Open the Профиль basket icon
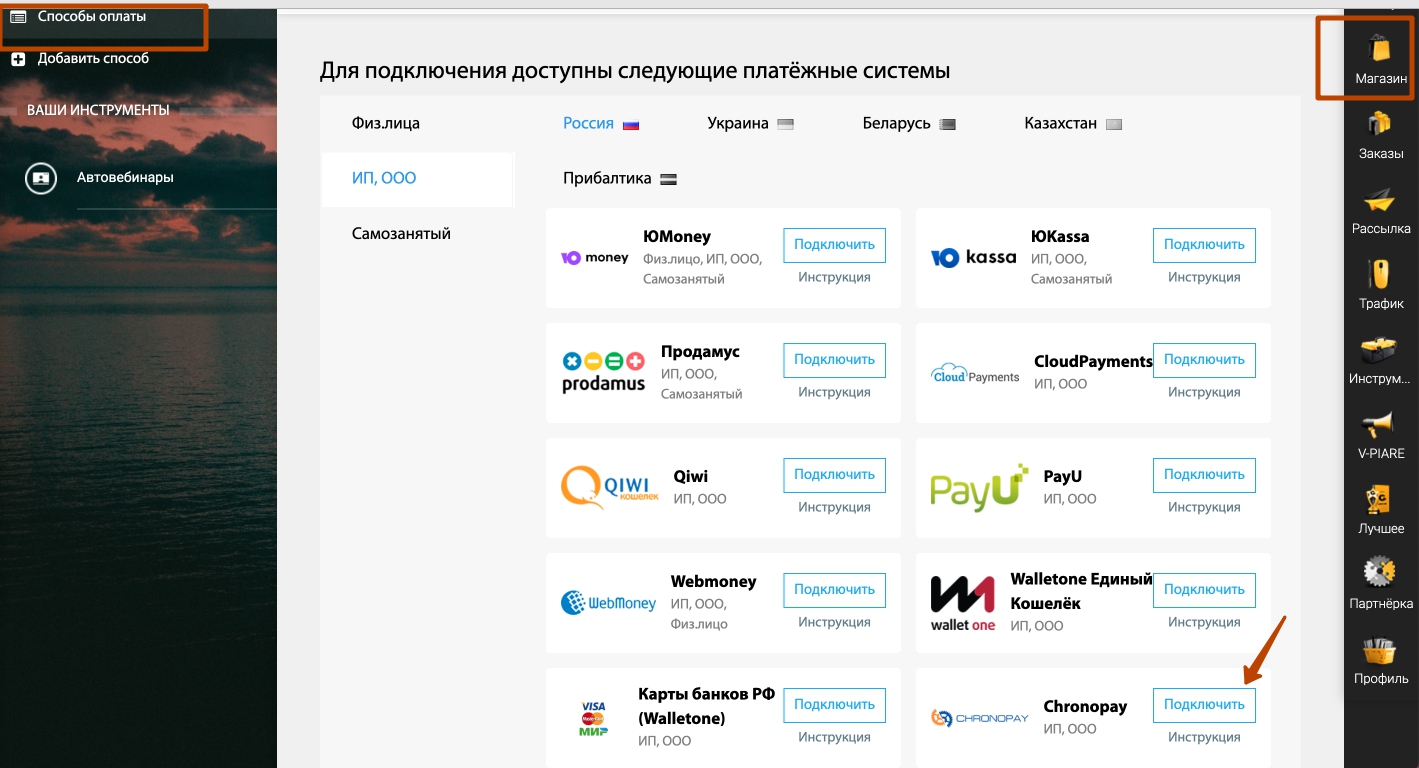This screenshot has width=1419, height=768. [x=1380, y=649]
